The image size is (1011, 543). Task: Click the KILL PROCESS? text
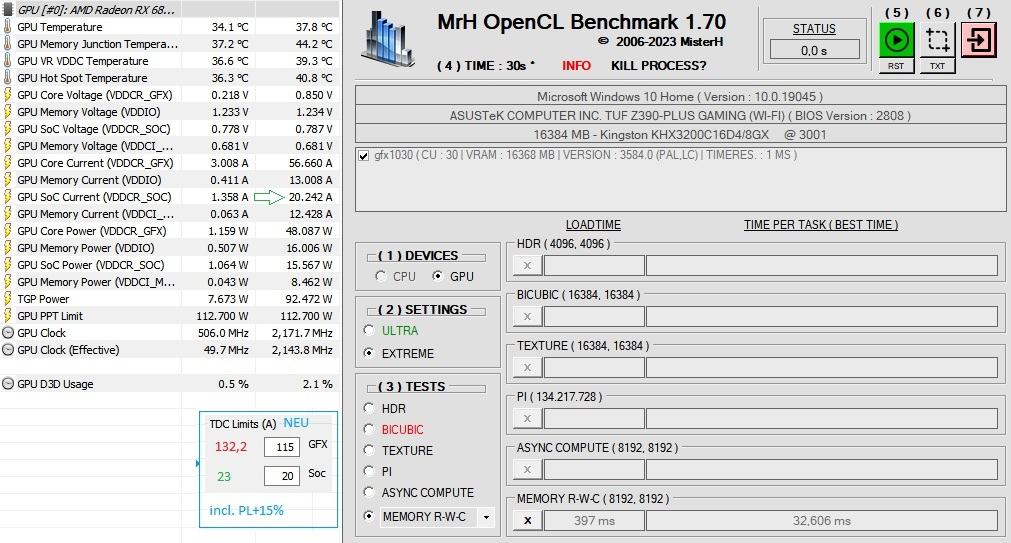tap(658, 66)
